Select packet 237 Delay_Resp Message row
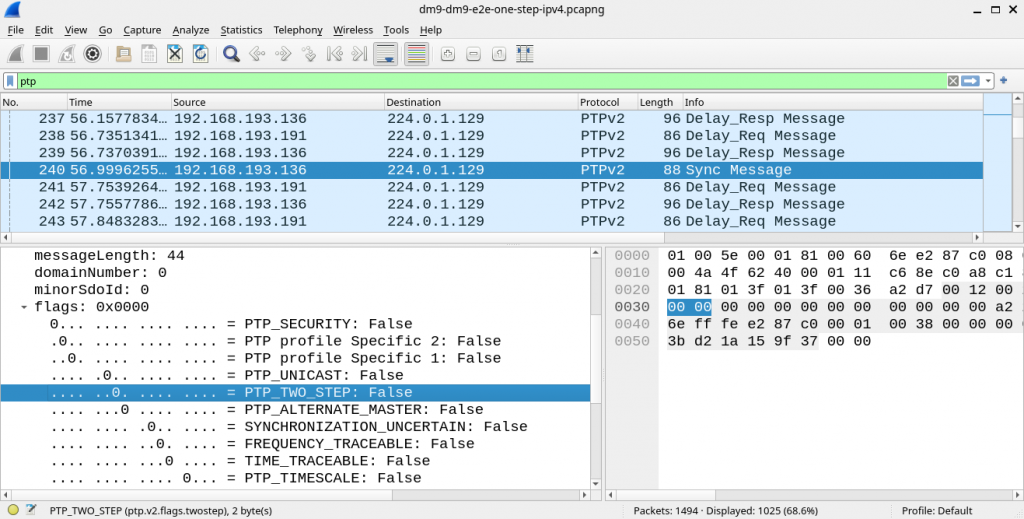This screenshot has width=1024, height=519. tap(492, 119)
